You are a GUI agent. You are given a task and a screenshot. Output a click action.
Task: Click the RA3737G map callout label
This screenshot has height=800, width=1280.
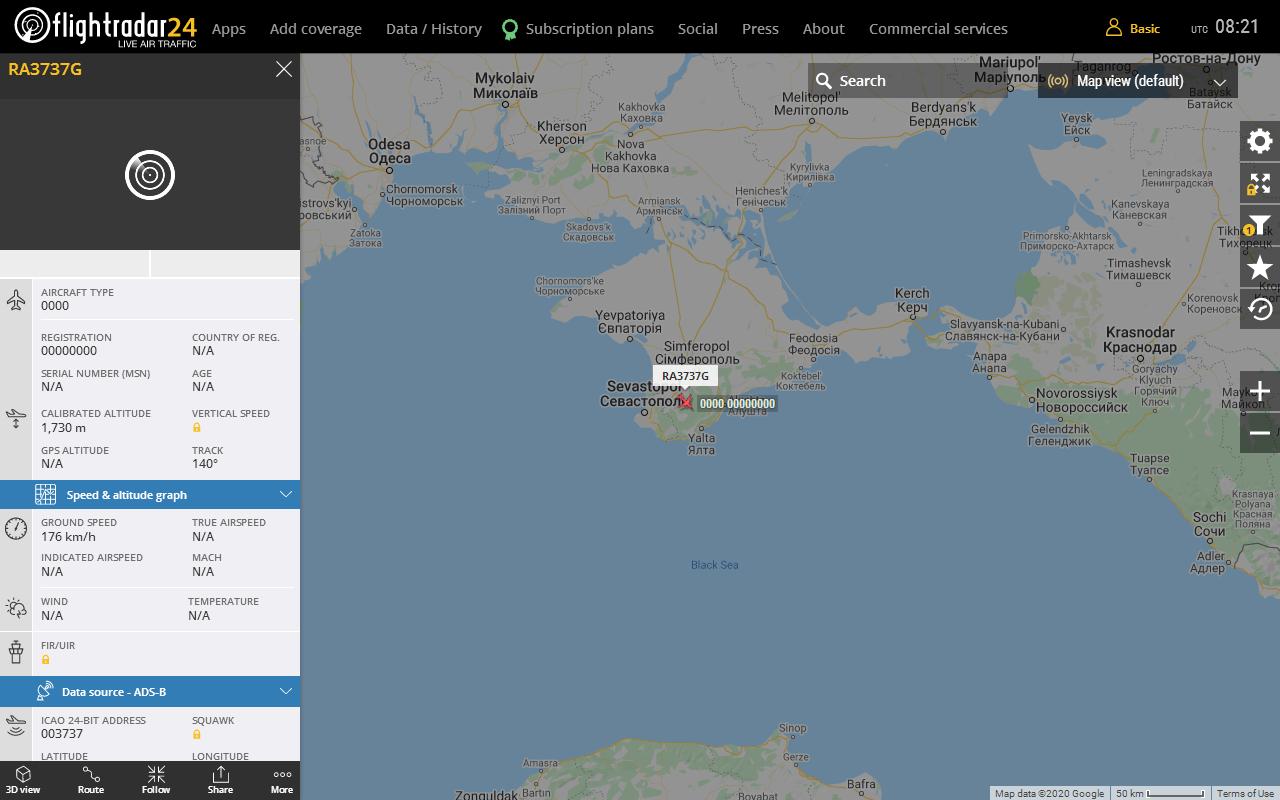pos(685,376)
